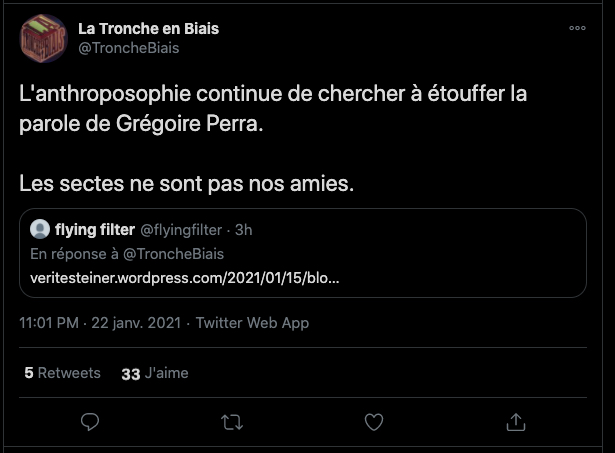Image resolution: width=615 pixels, height=453 pixels.
Task: Open the three-dot more options menu
Action: click(577, 28)
